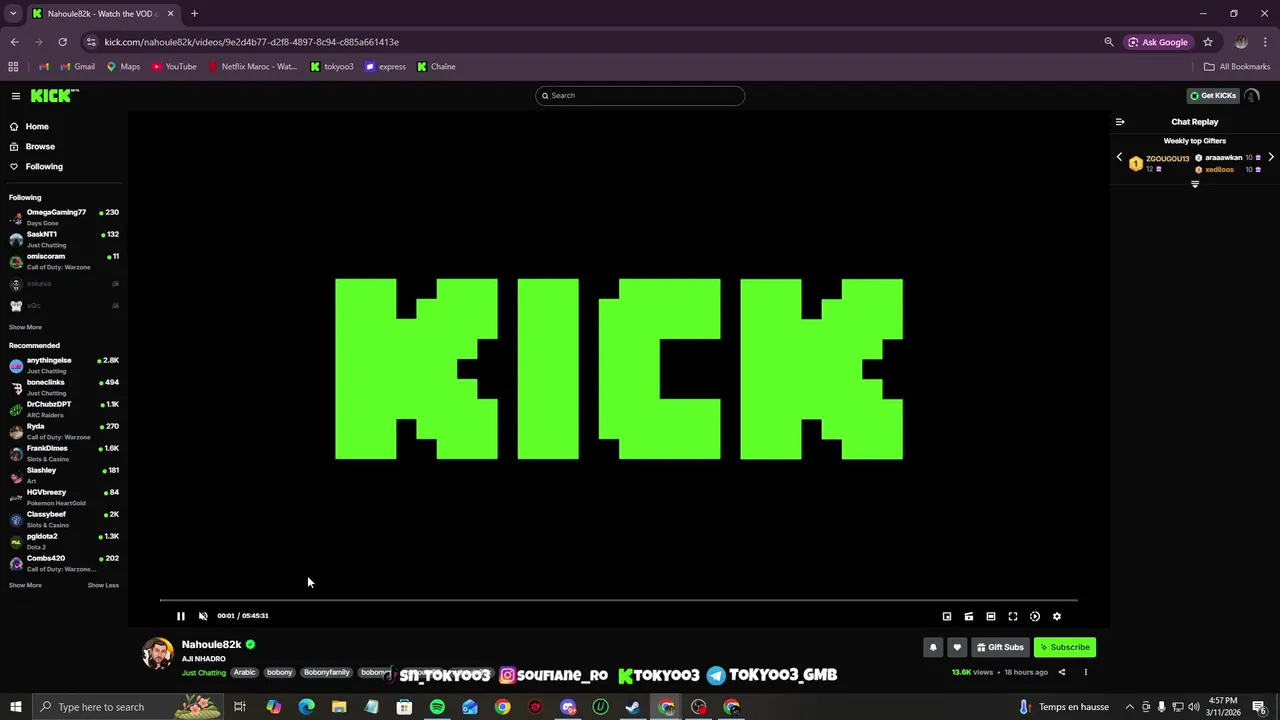Open the user profile avatar menu
Viewport: 1280px width, 720px height.
click(1252, 96)
